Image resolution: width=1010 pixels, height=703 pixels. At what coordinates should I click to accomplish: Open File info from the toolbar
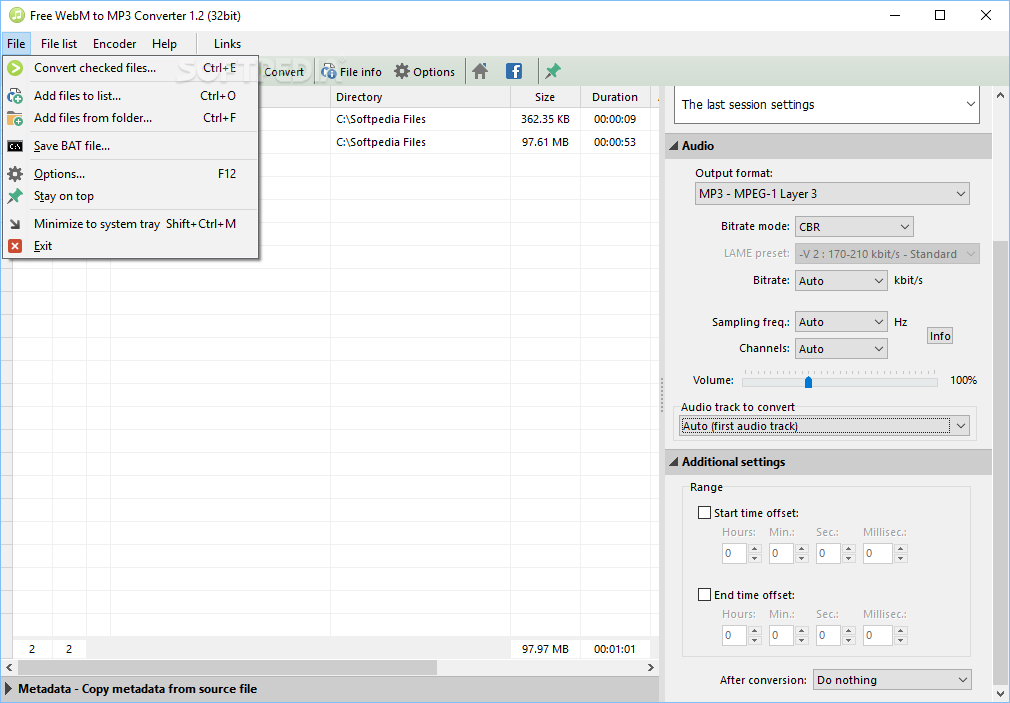pos(352,72)
